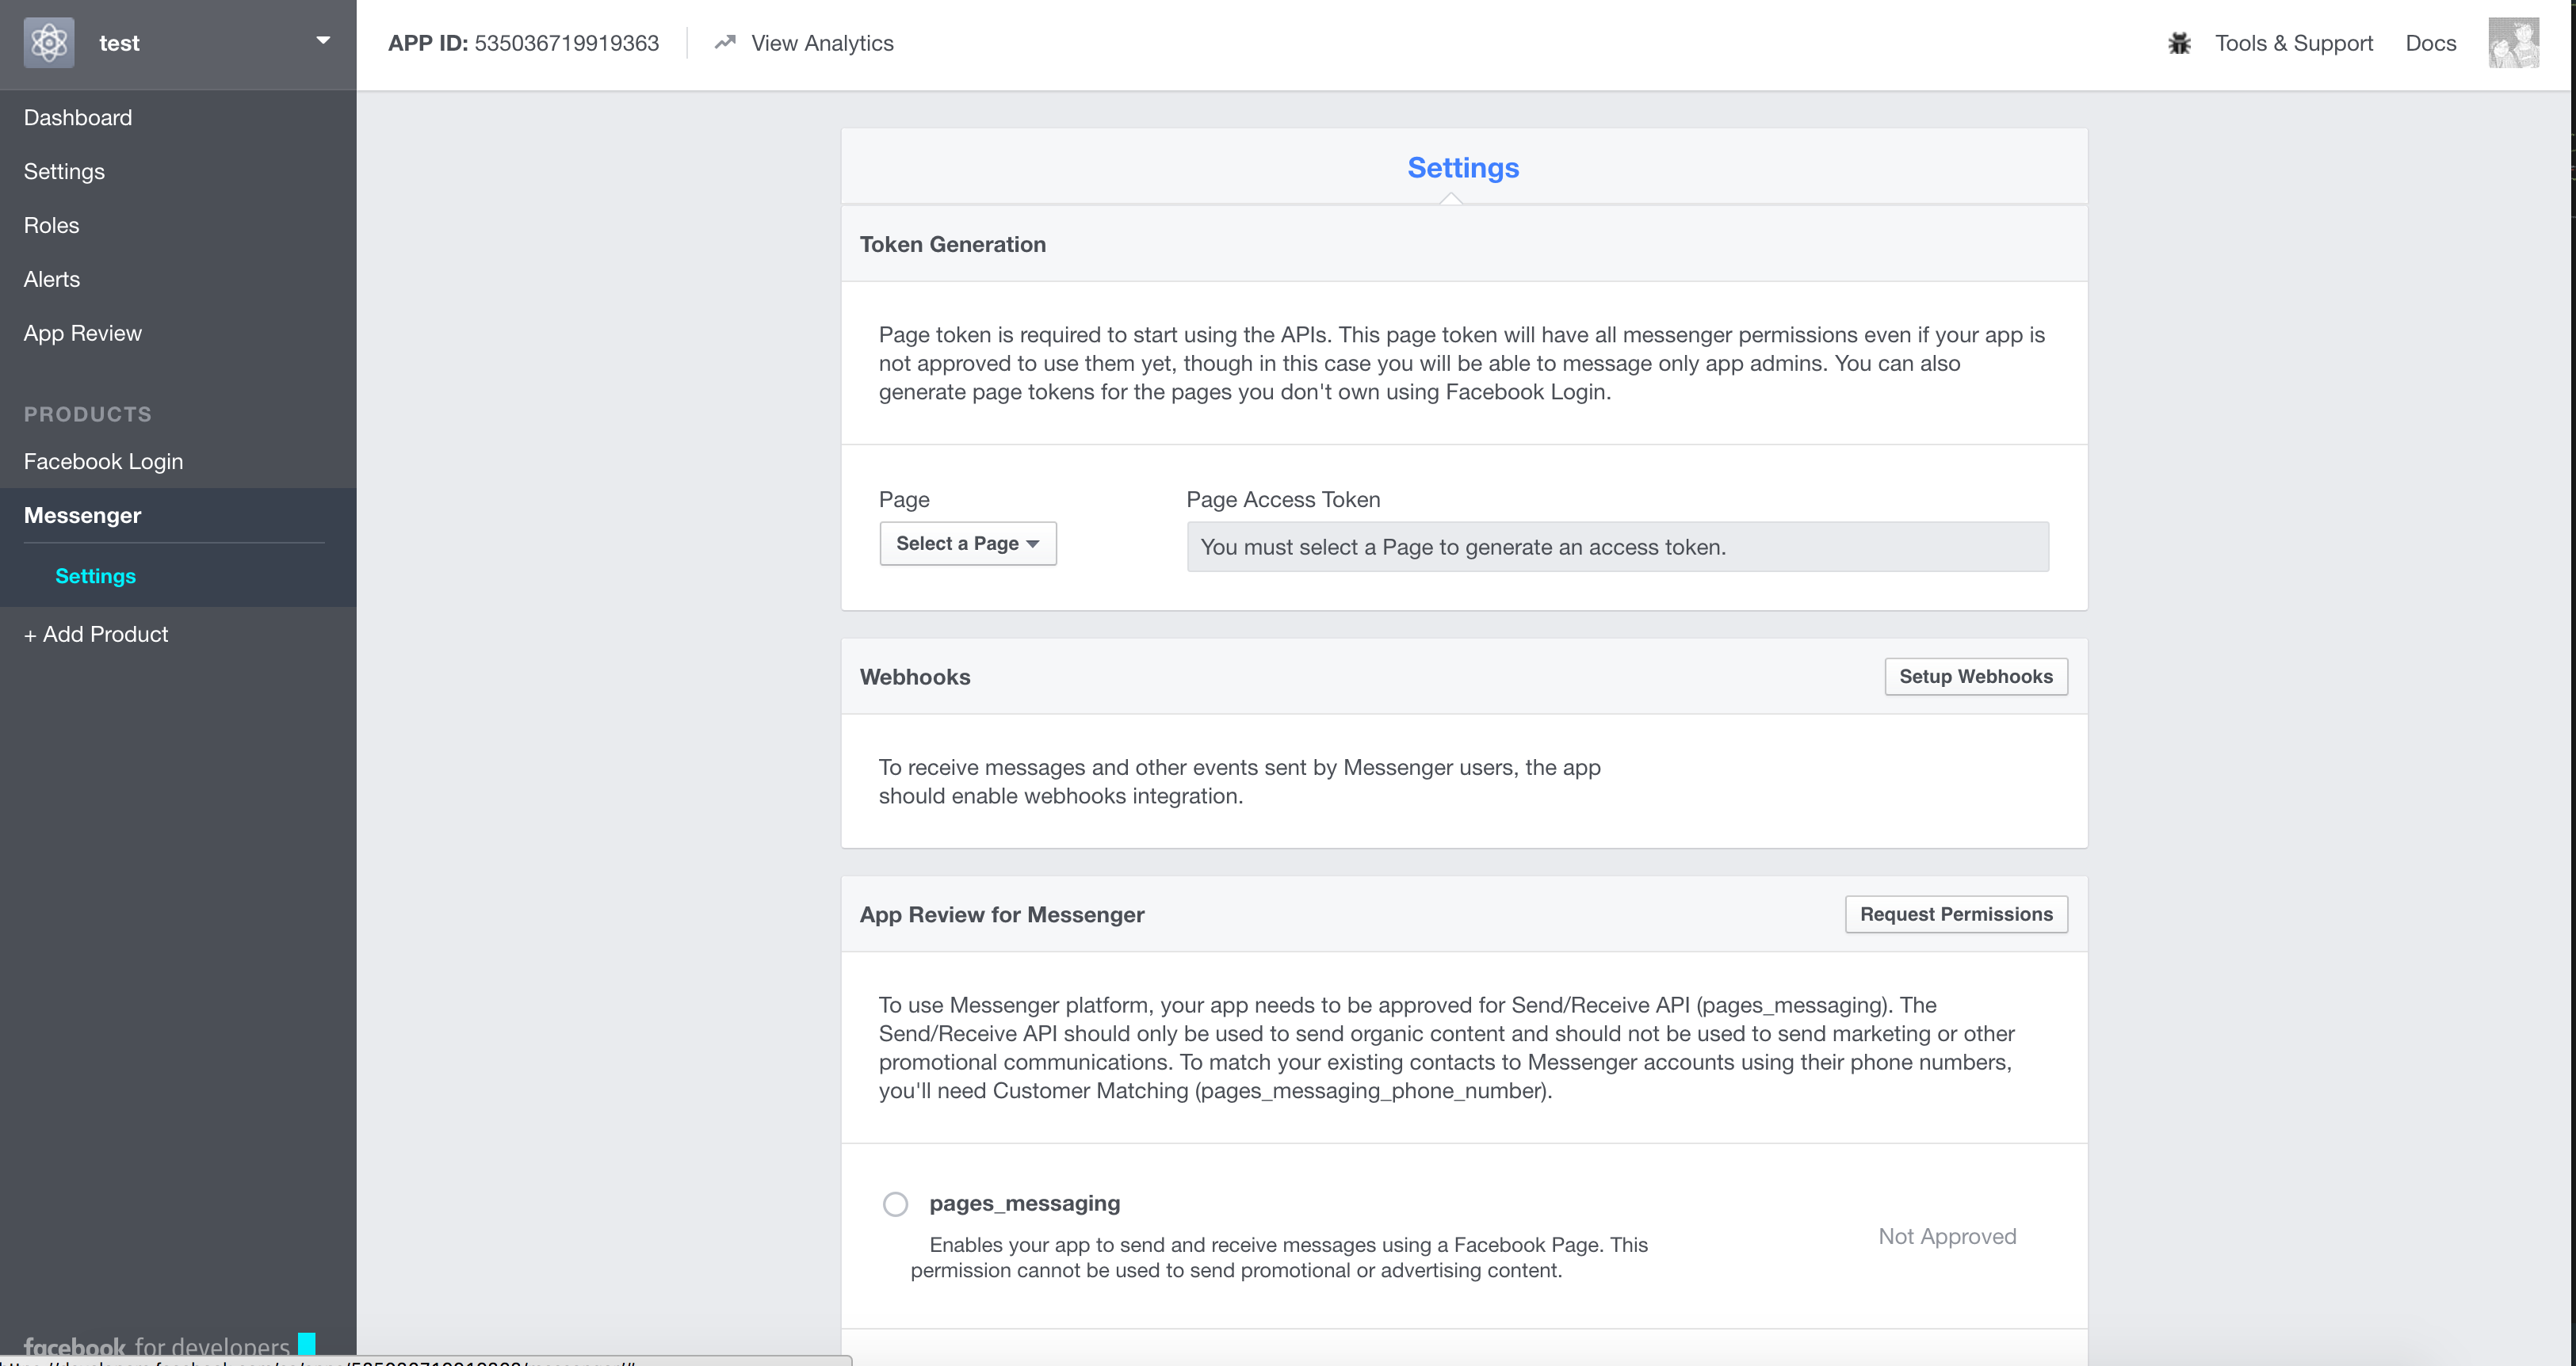This screenshot has height=1366, width=2576.
Task: Click the View Analytics trend icon
Action: click(725, 42)
